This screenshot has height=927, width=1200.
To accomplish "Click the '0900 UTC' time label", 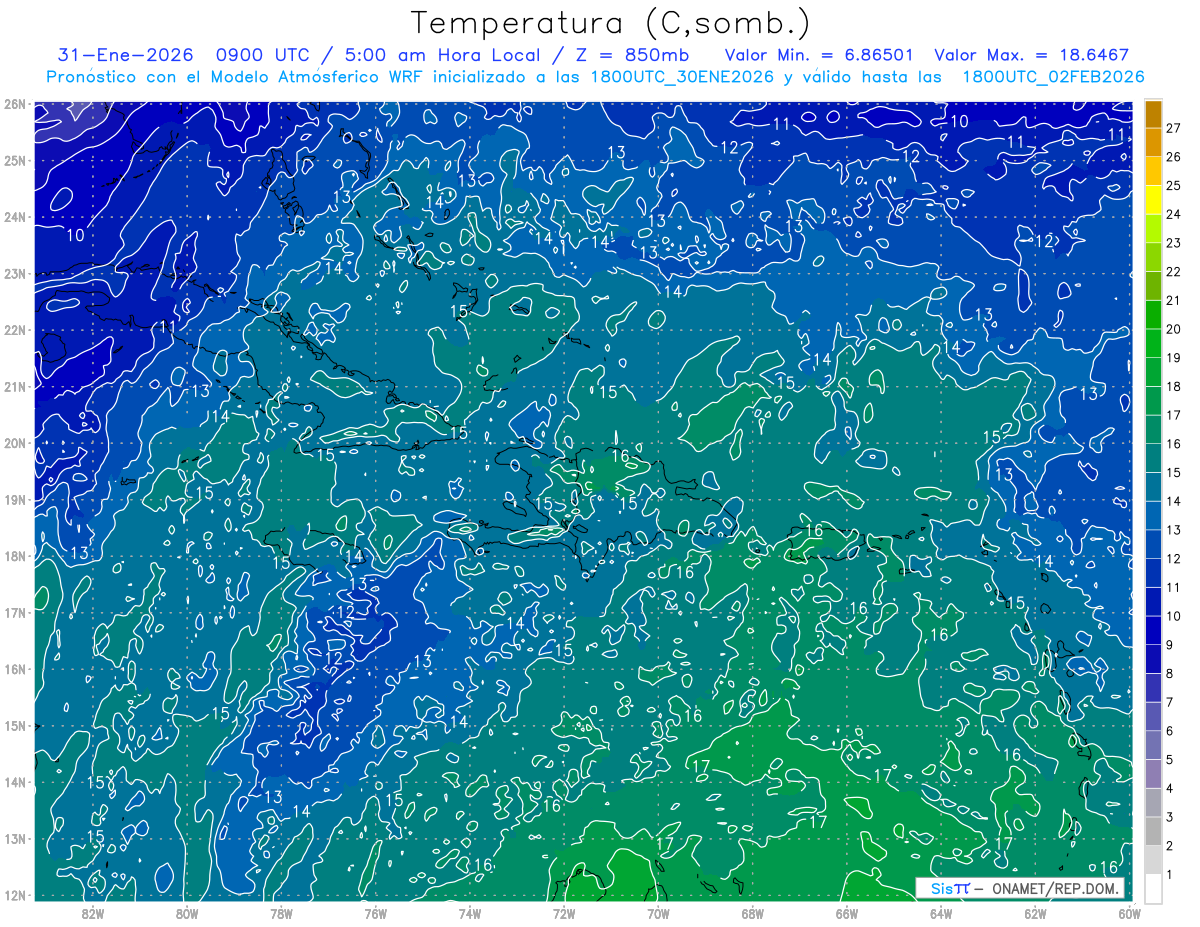I will (x=263, y=55).
